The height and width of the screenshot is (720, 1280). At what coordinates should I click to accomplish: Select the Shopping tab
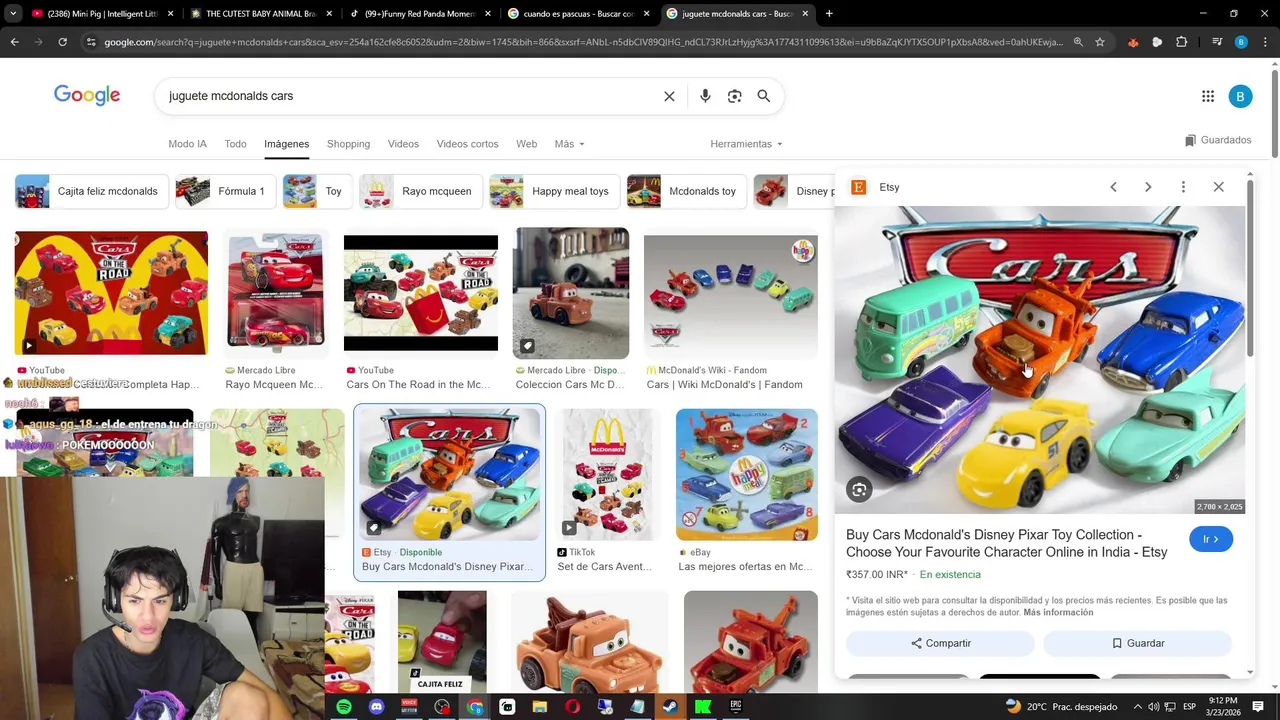(348, 144)
